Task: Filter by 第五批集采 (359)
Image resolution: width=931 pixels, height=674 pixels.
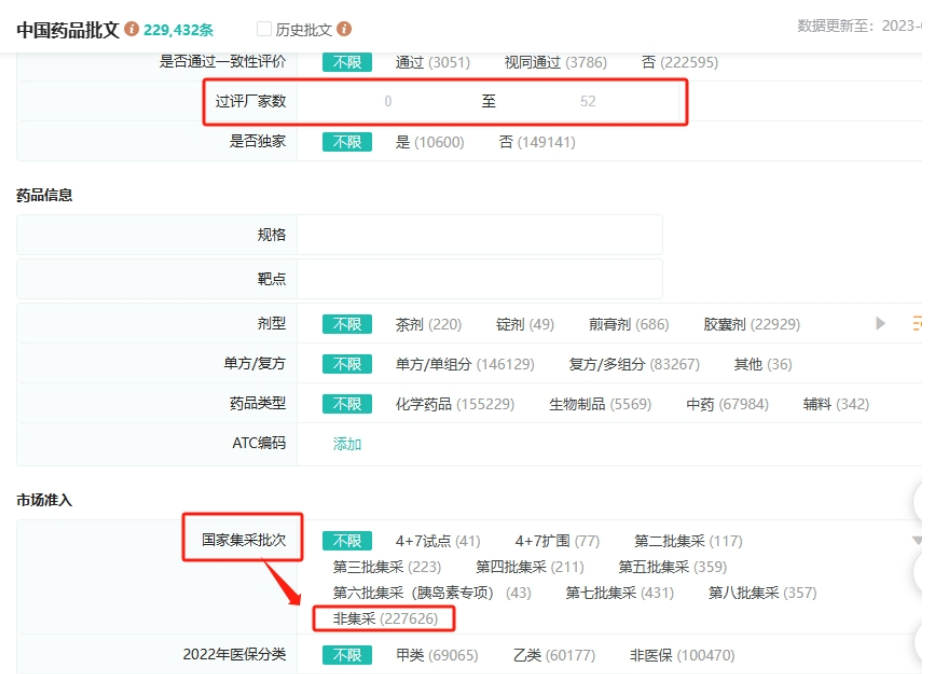Action: point(673,567)
